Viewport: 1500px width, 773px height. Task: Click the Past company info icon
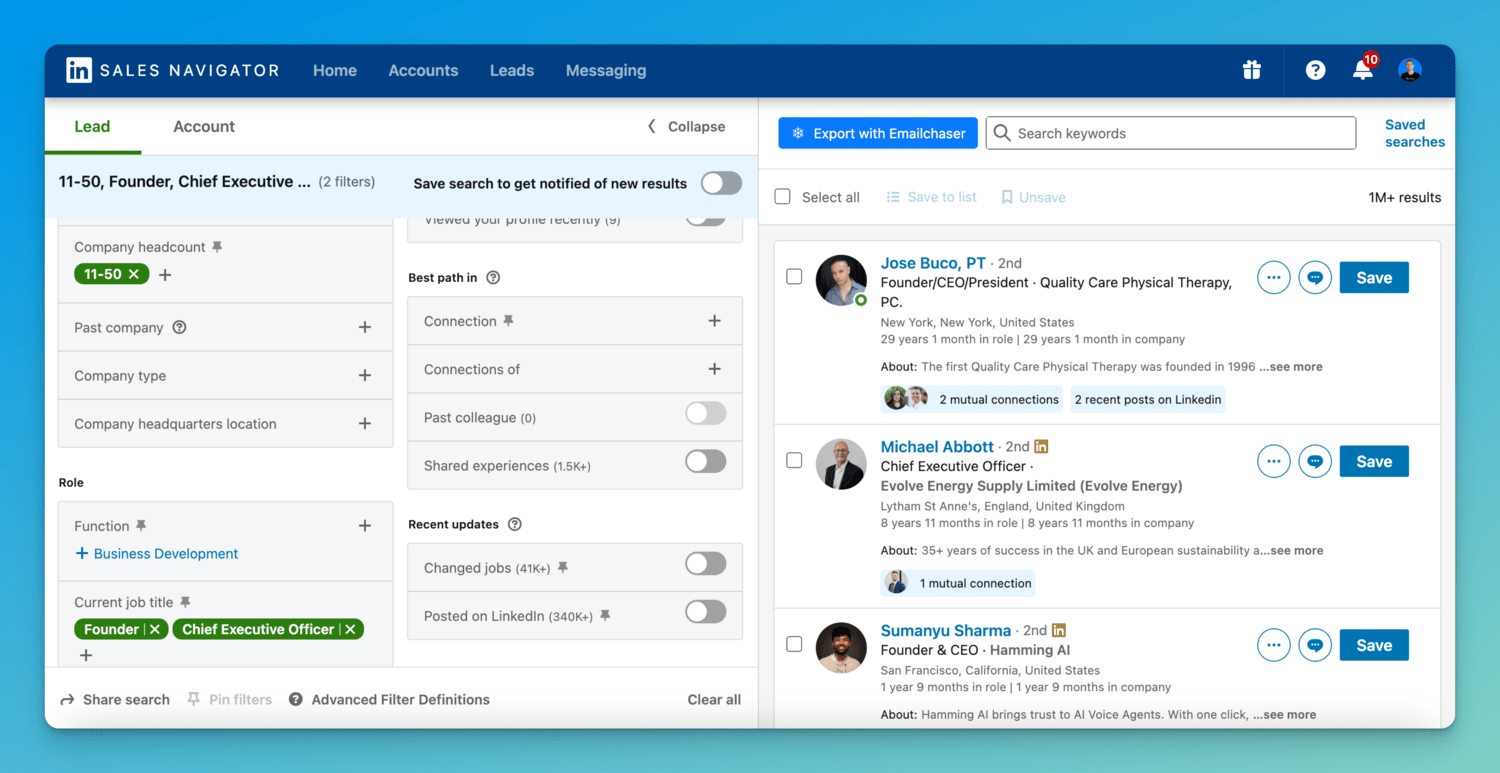[180, 327]
